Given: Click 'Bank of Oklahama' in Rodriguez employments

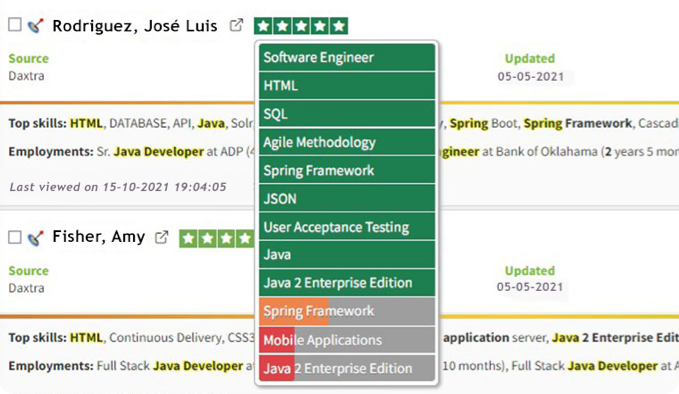Looking at the screenshot, I should click(x=546, y=152).
